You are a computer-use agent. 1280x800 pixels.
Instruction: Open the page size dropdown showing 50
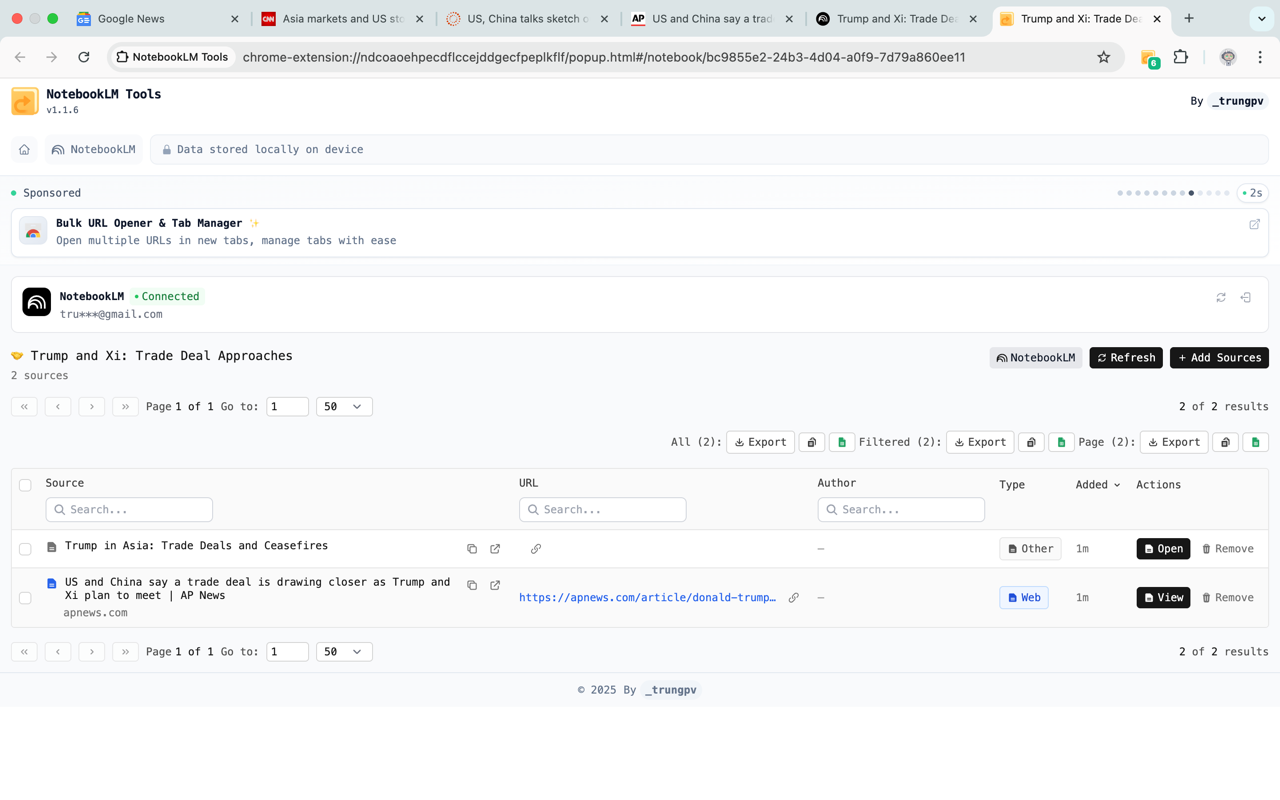click(344, 406)
